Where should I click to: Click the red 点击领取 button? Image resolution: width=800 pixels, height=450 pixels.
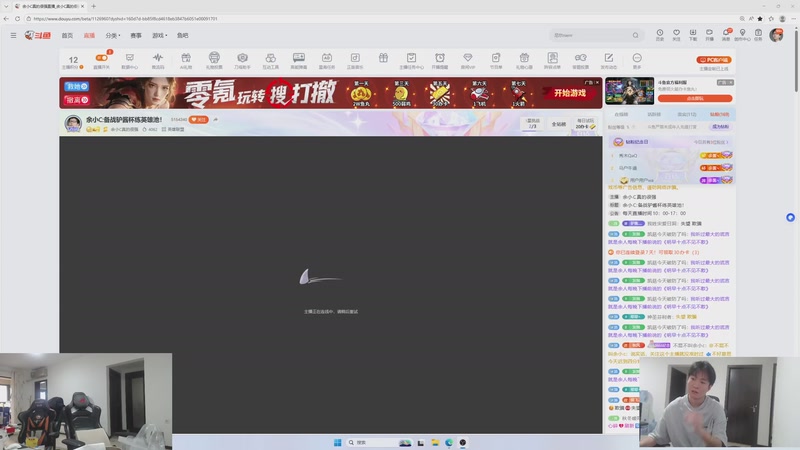pos(695,98)
